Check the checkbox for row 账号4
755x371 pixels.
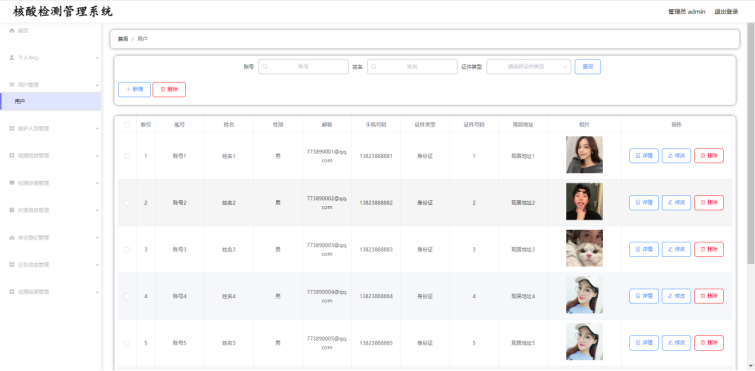pyautogui.click(x=127, y=296)
